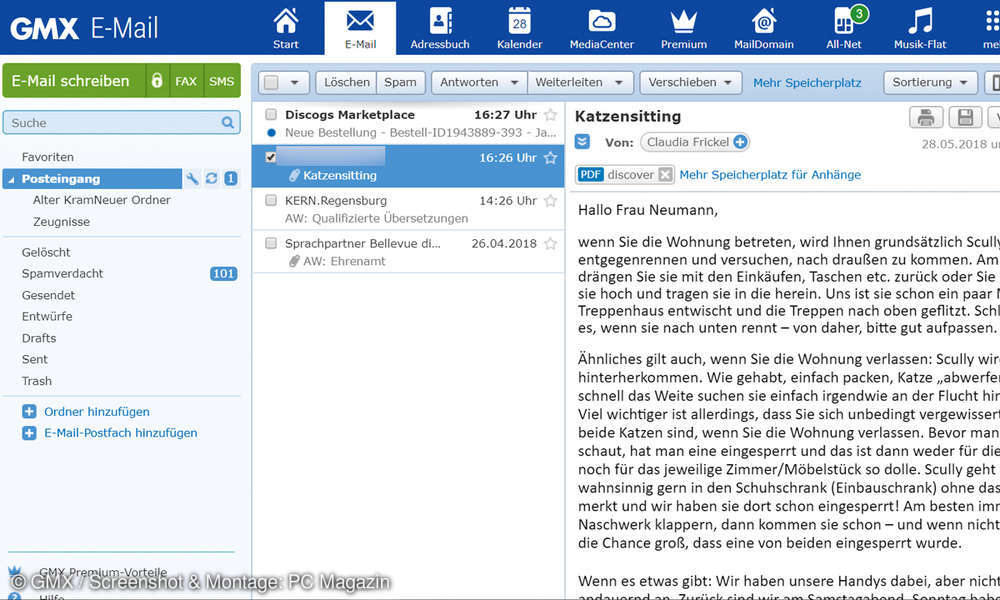
Task: Click the search magnifier icon
Action: coord(228,122)
